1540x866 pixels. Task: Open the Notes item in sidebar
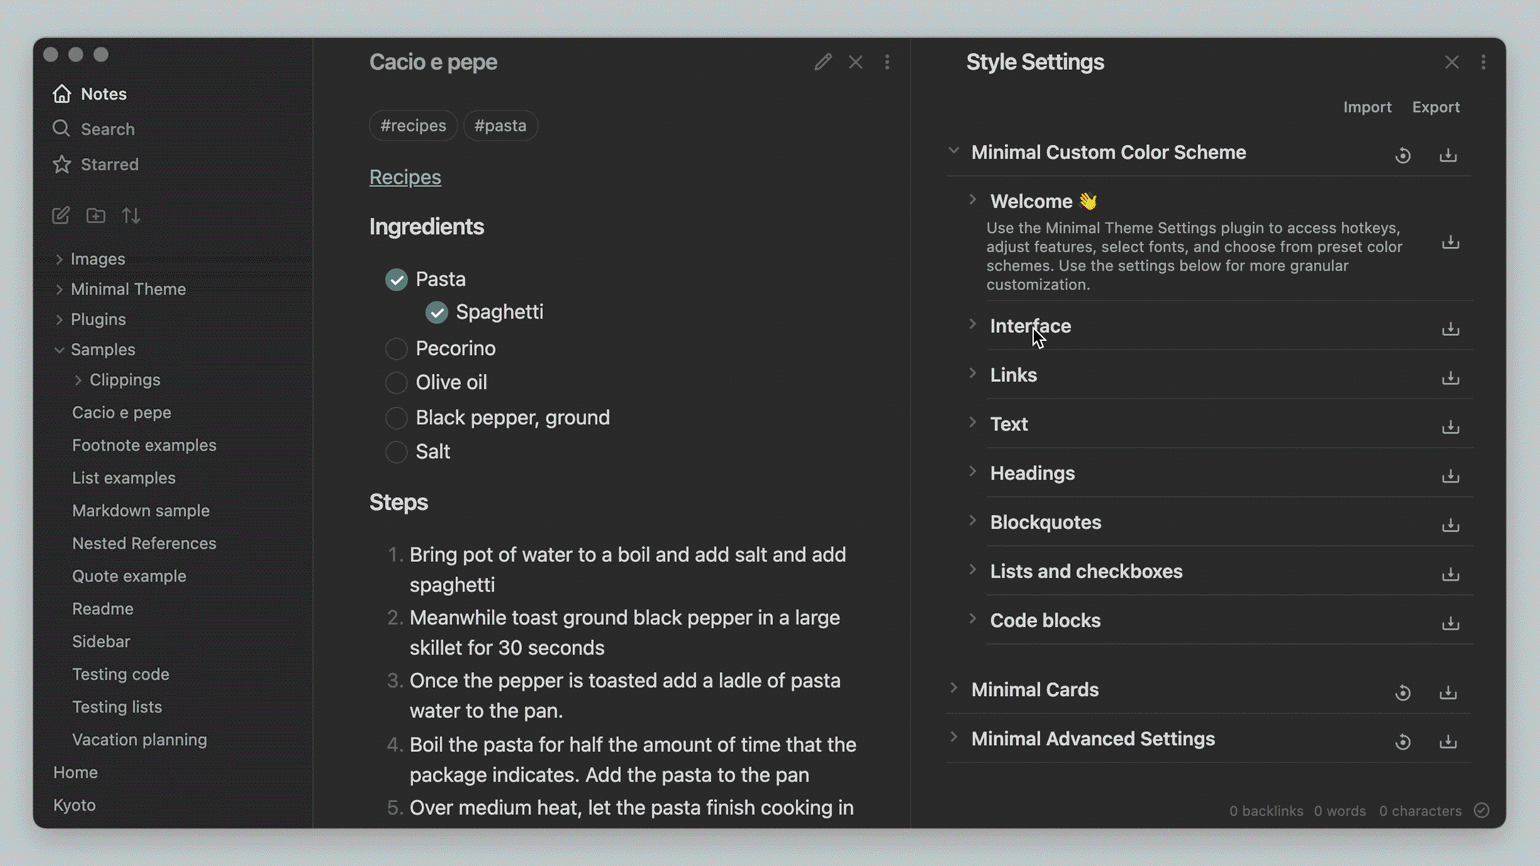point(103,94)
